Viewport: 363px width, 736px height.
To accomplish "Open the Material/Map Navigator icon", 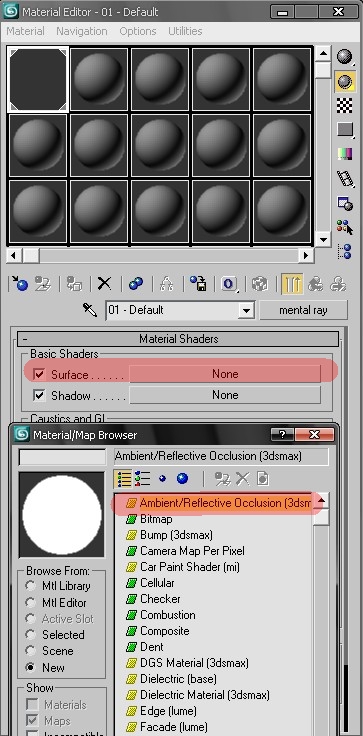I will [345, 251].
